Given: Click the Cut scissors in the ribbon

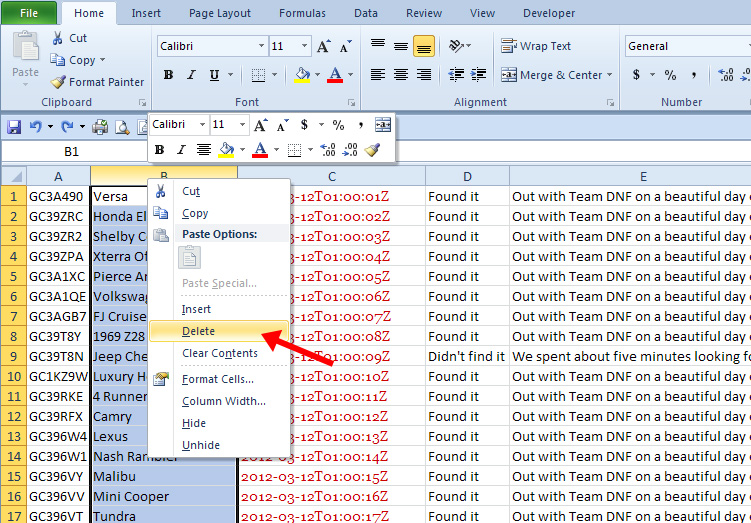Looking at the screenshot, I should coord(58,38).
